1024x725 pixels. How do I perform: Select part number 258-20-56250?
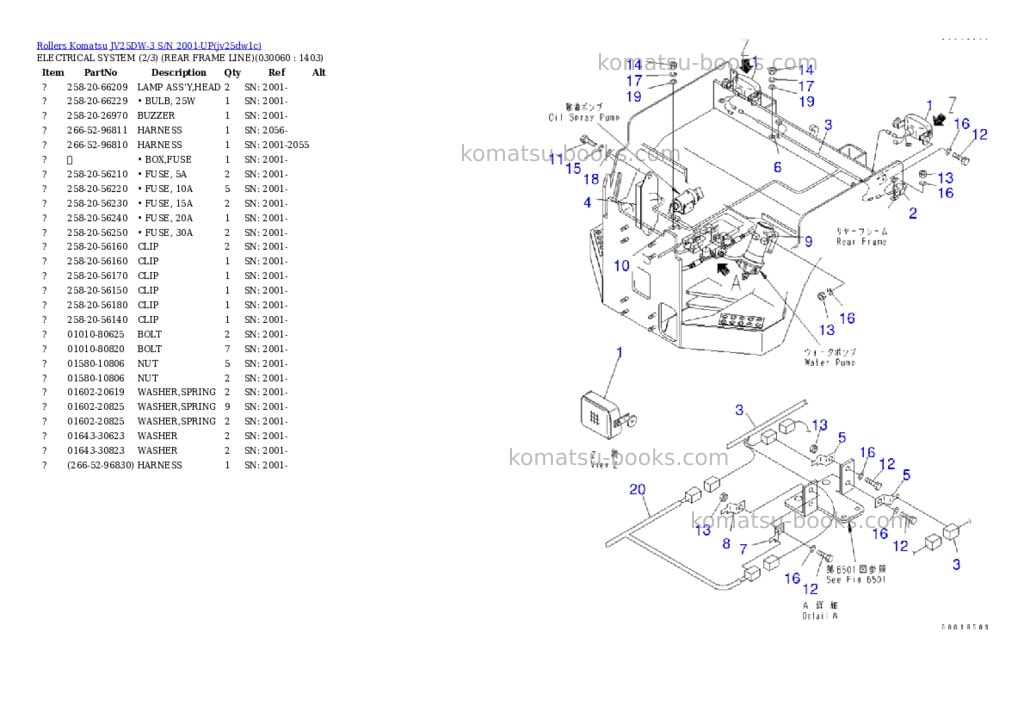pyautogui.click(x=97, y=233)
